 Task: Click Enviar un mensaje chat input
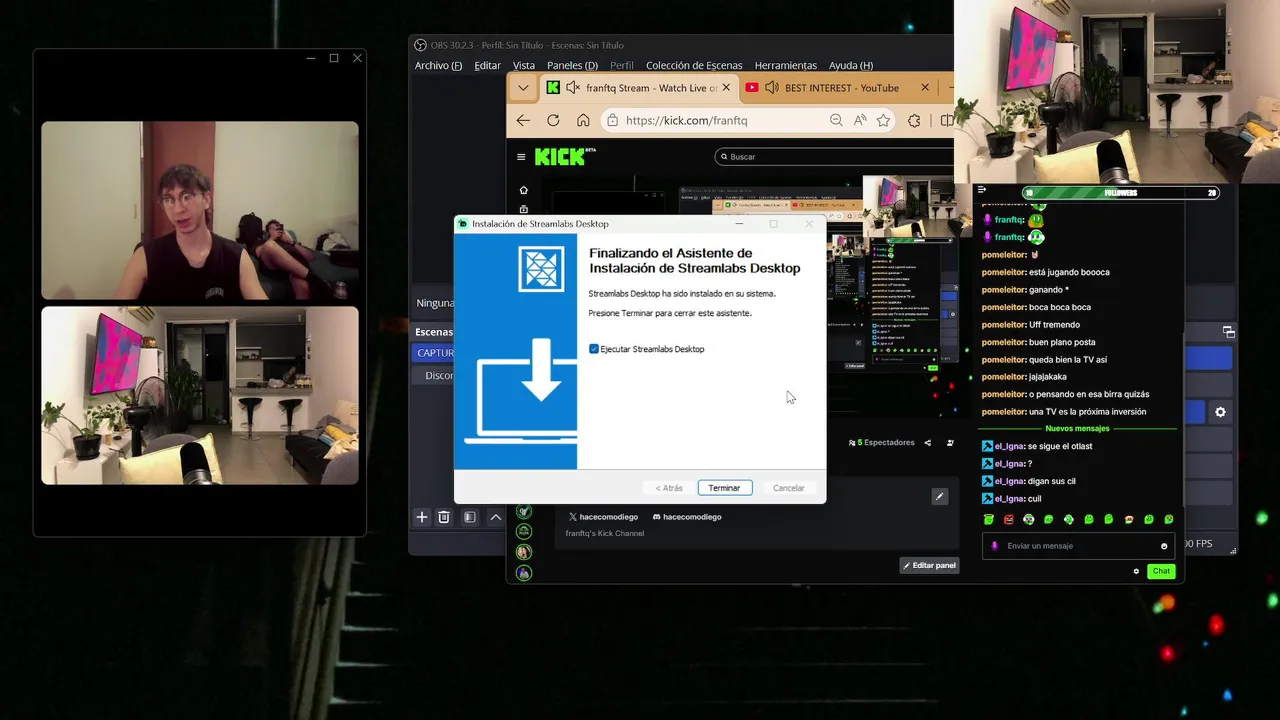1078,546
